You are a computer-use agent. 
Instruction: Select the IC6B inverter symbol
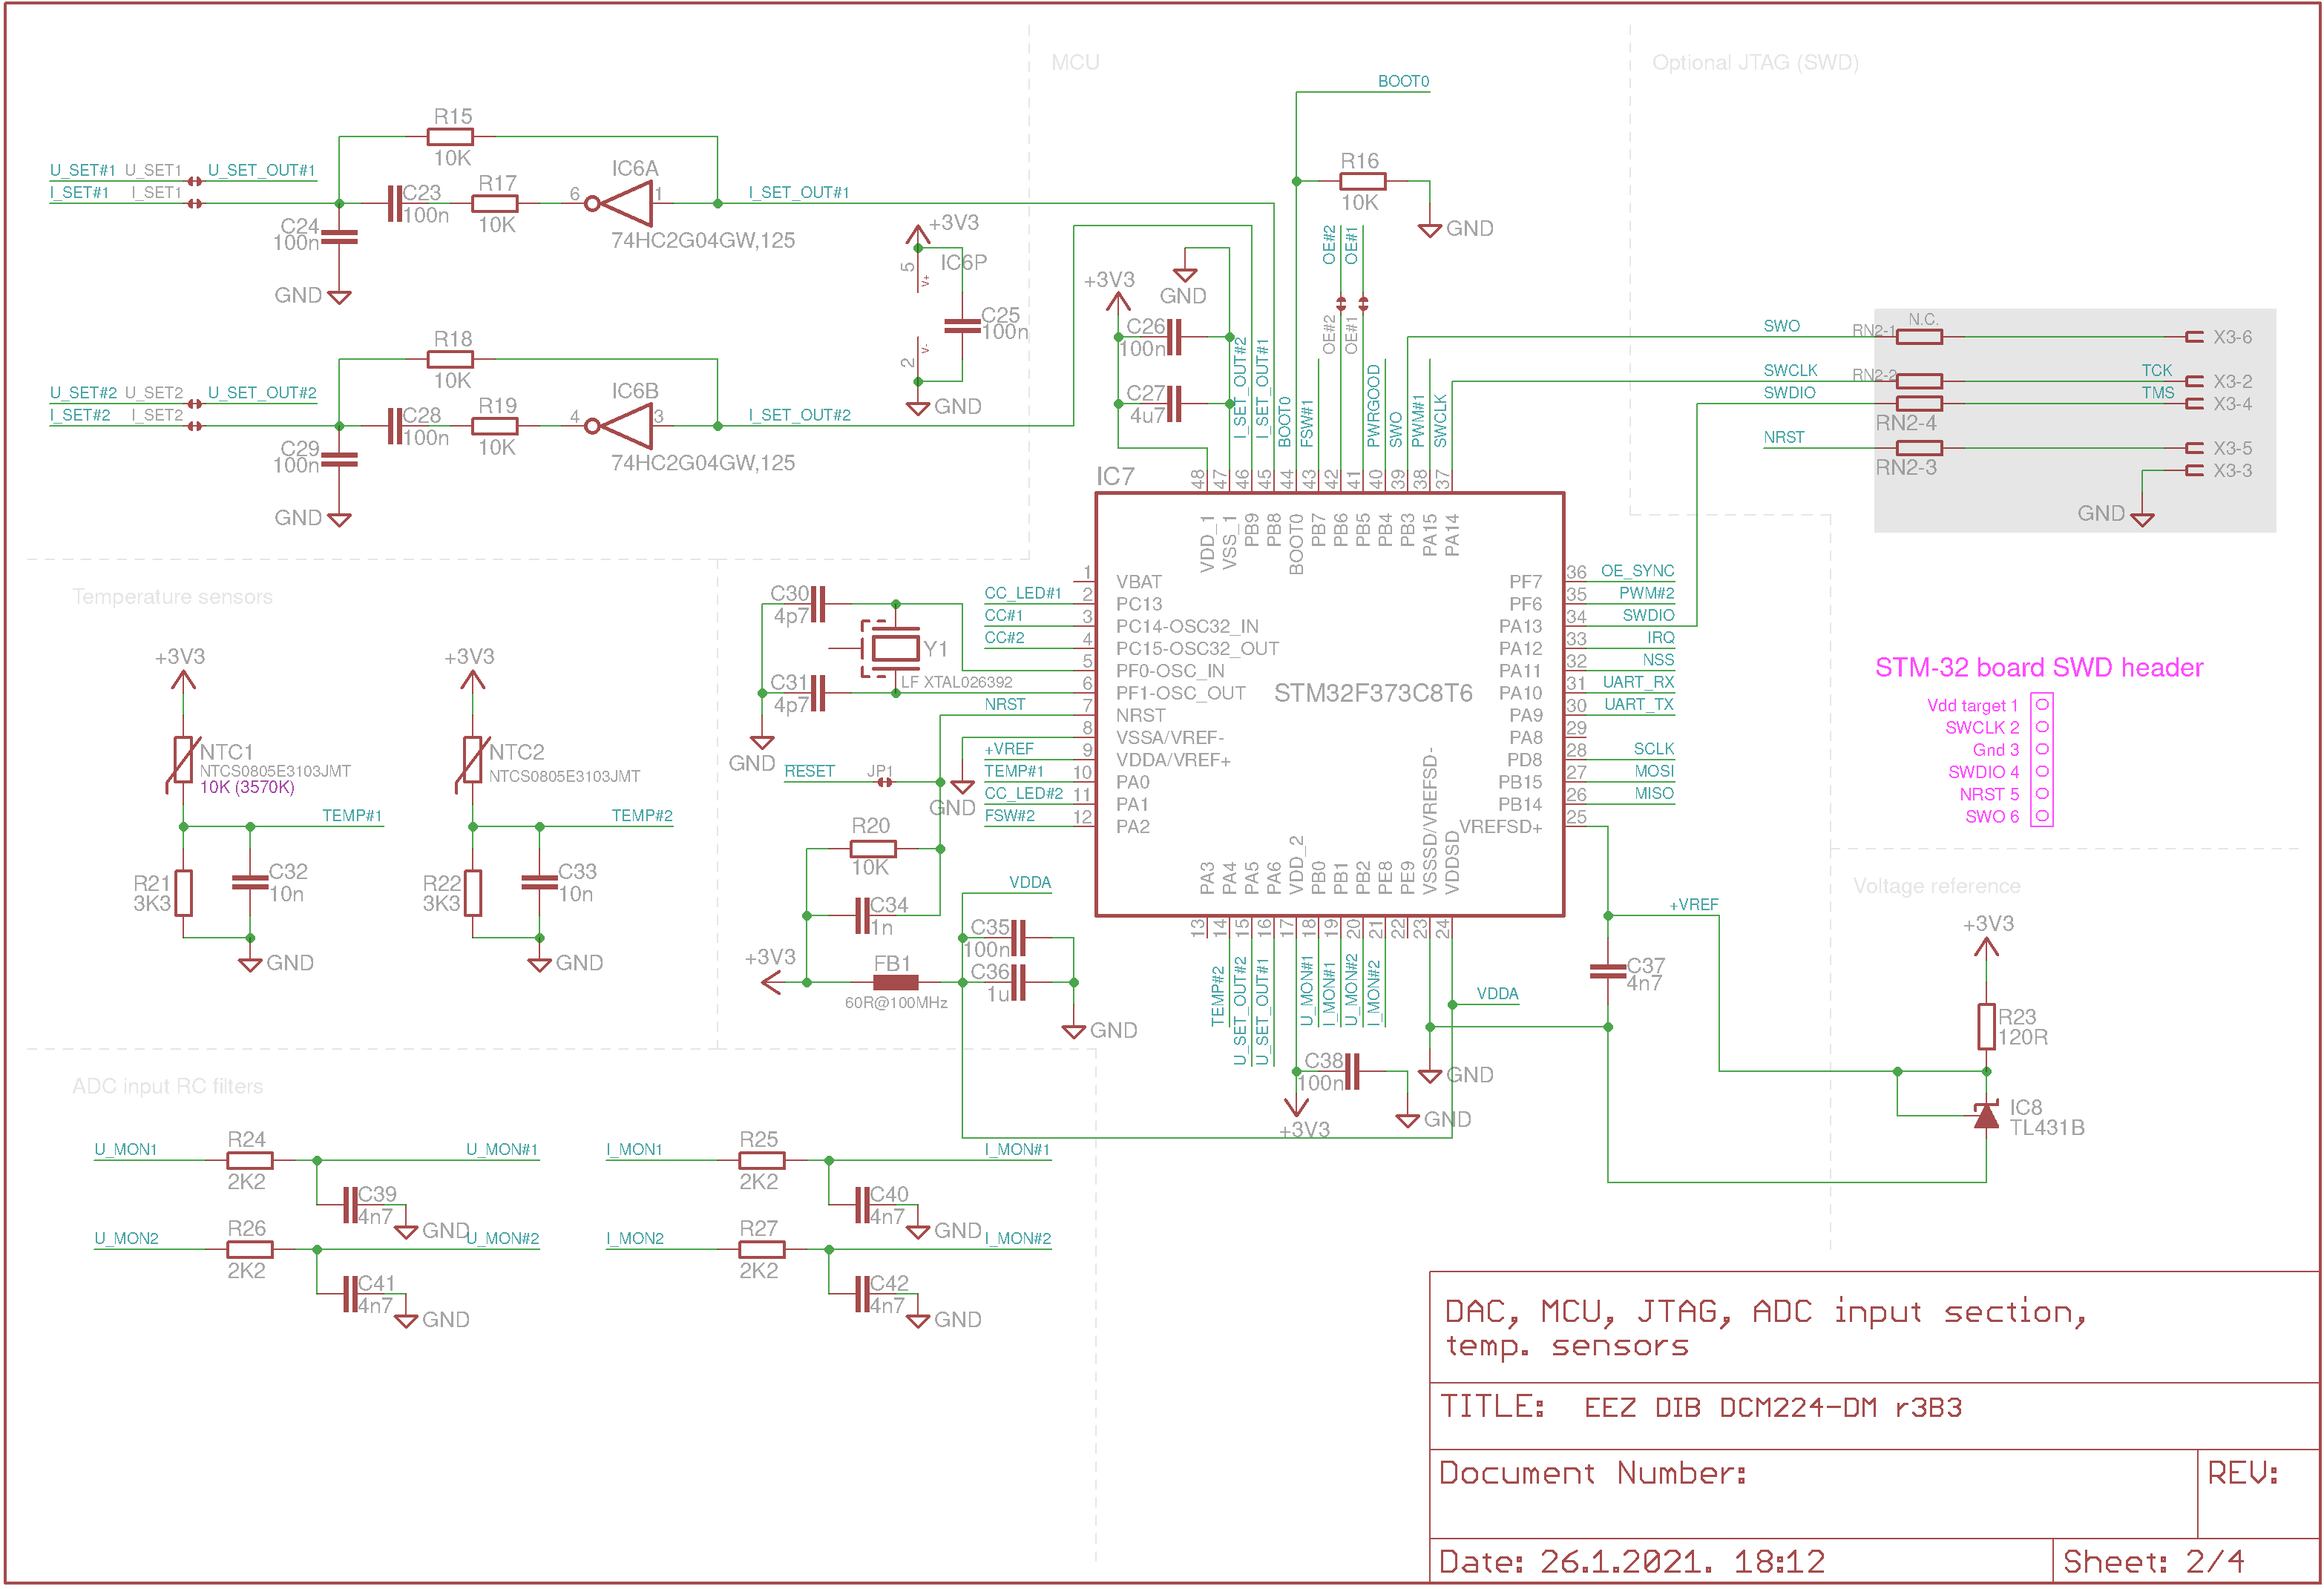[620, 426]
